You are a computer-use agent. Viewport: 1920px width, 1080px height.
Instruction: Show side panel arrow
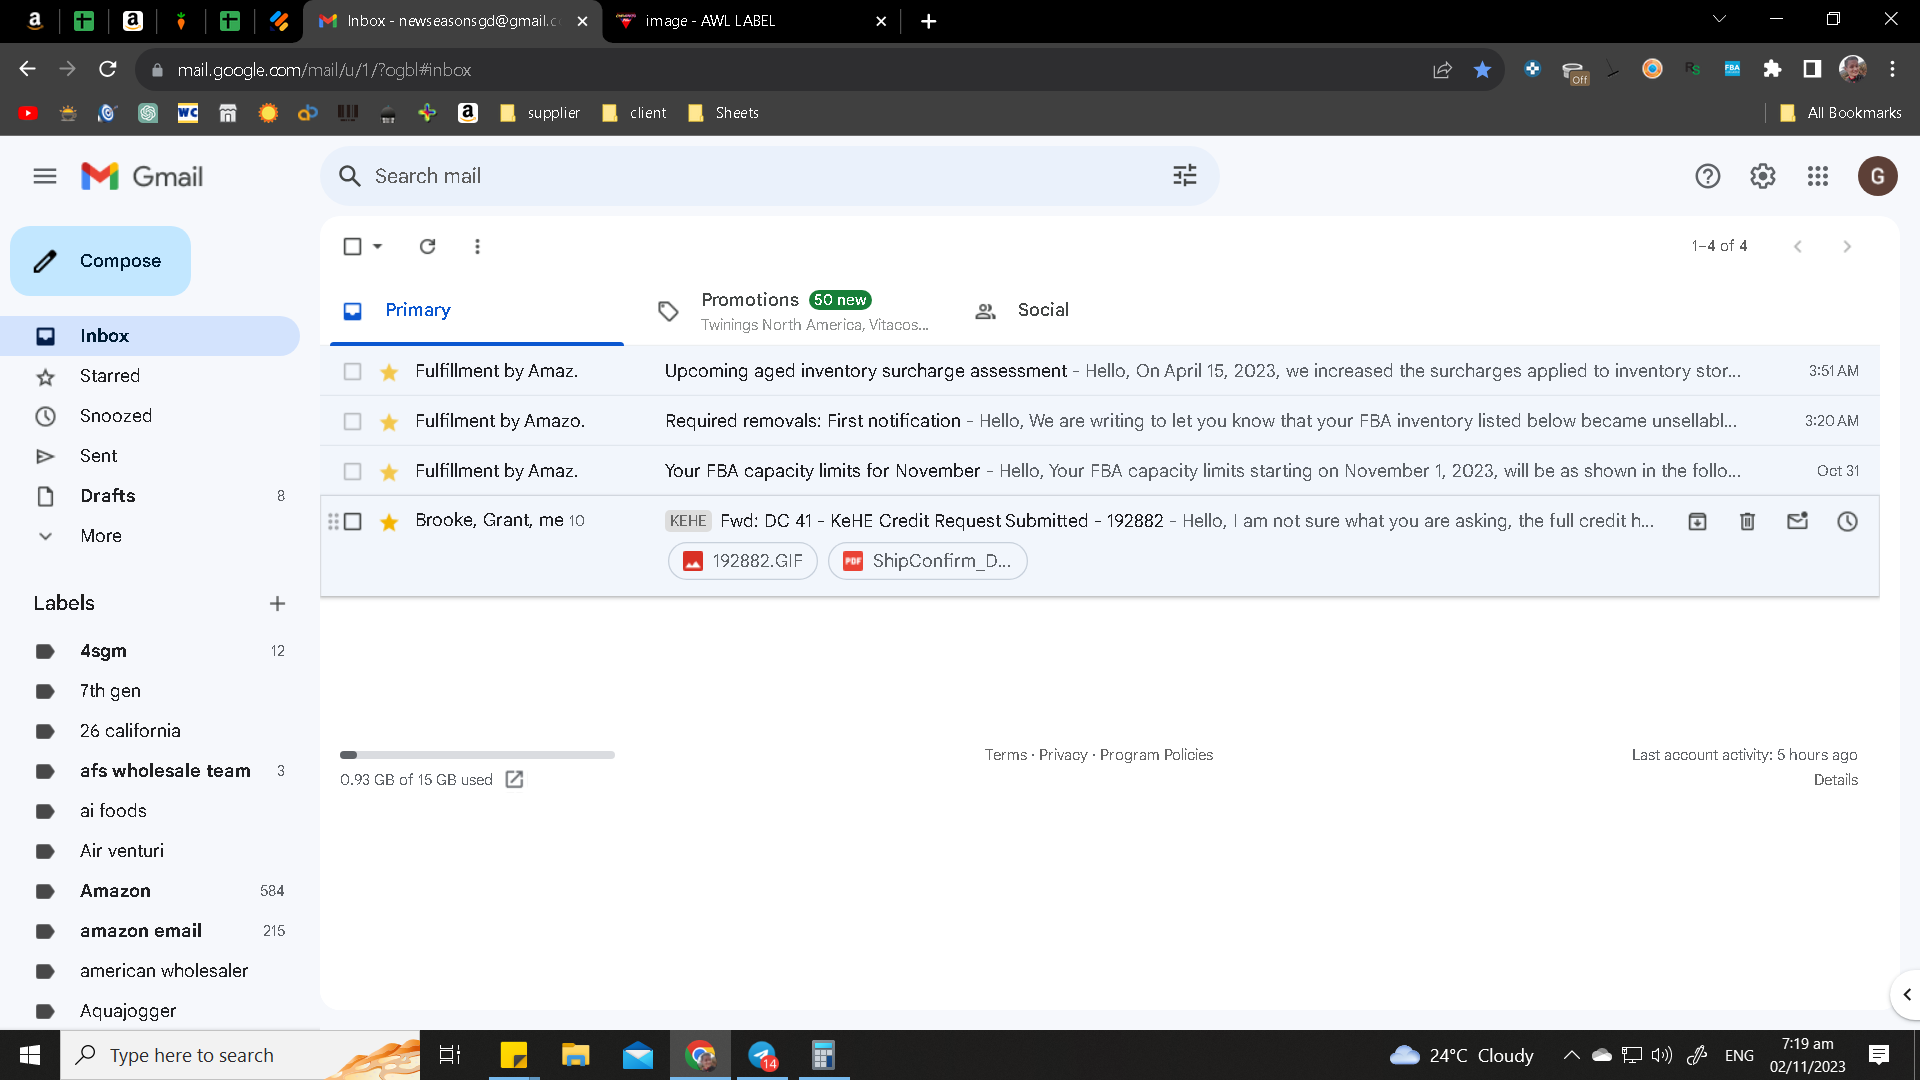tap(1907, 995)
